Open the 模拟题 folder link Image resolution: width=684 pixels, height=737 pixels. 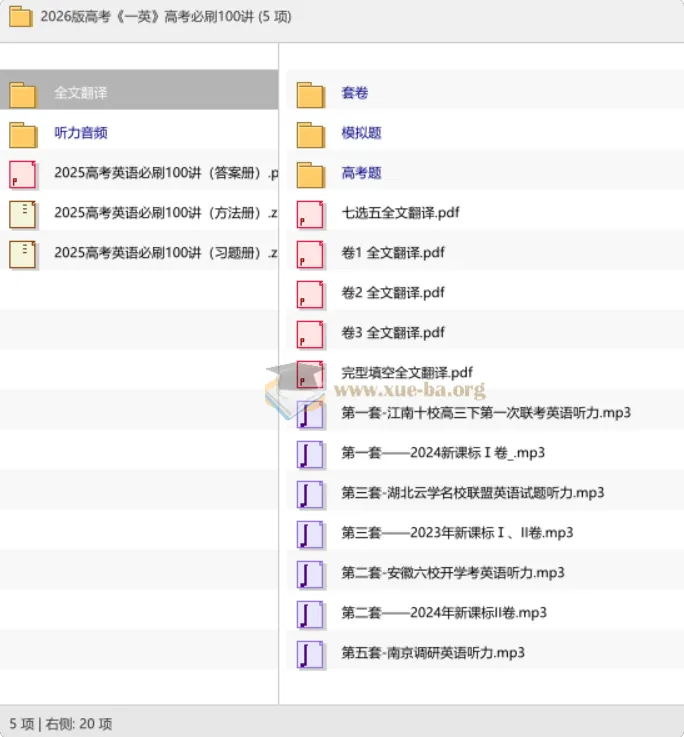click(x=362, y=133)
